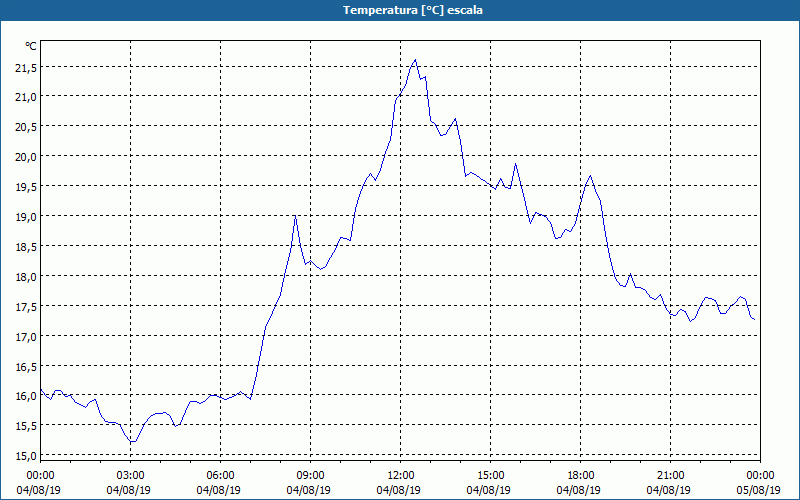Pick the 16,5 y-axis value

coord(26,366)
